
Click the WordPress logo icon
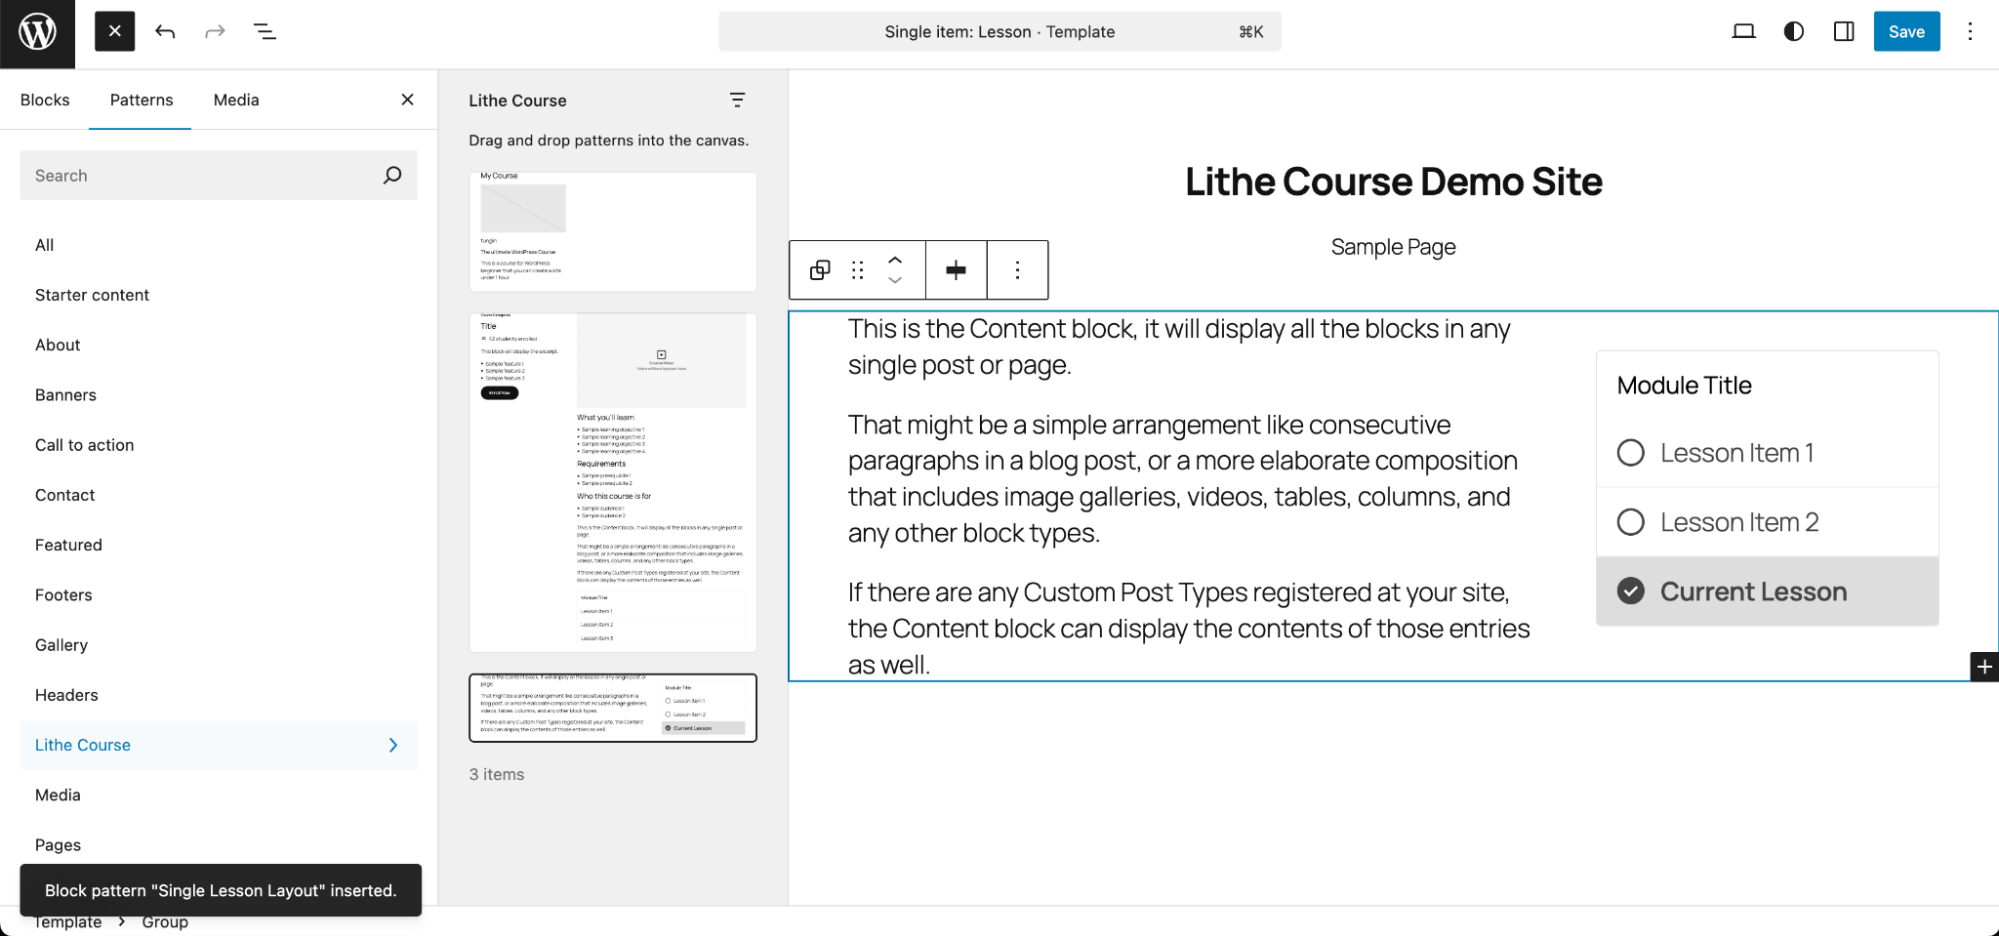(37, 32)
